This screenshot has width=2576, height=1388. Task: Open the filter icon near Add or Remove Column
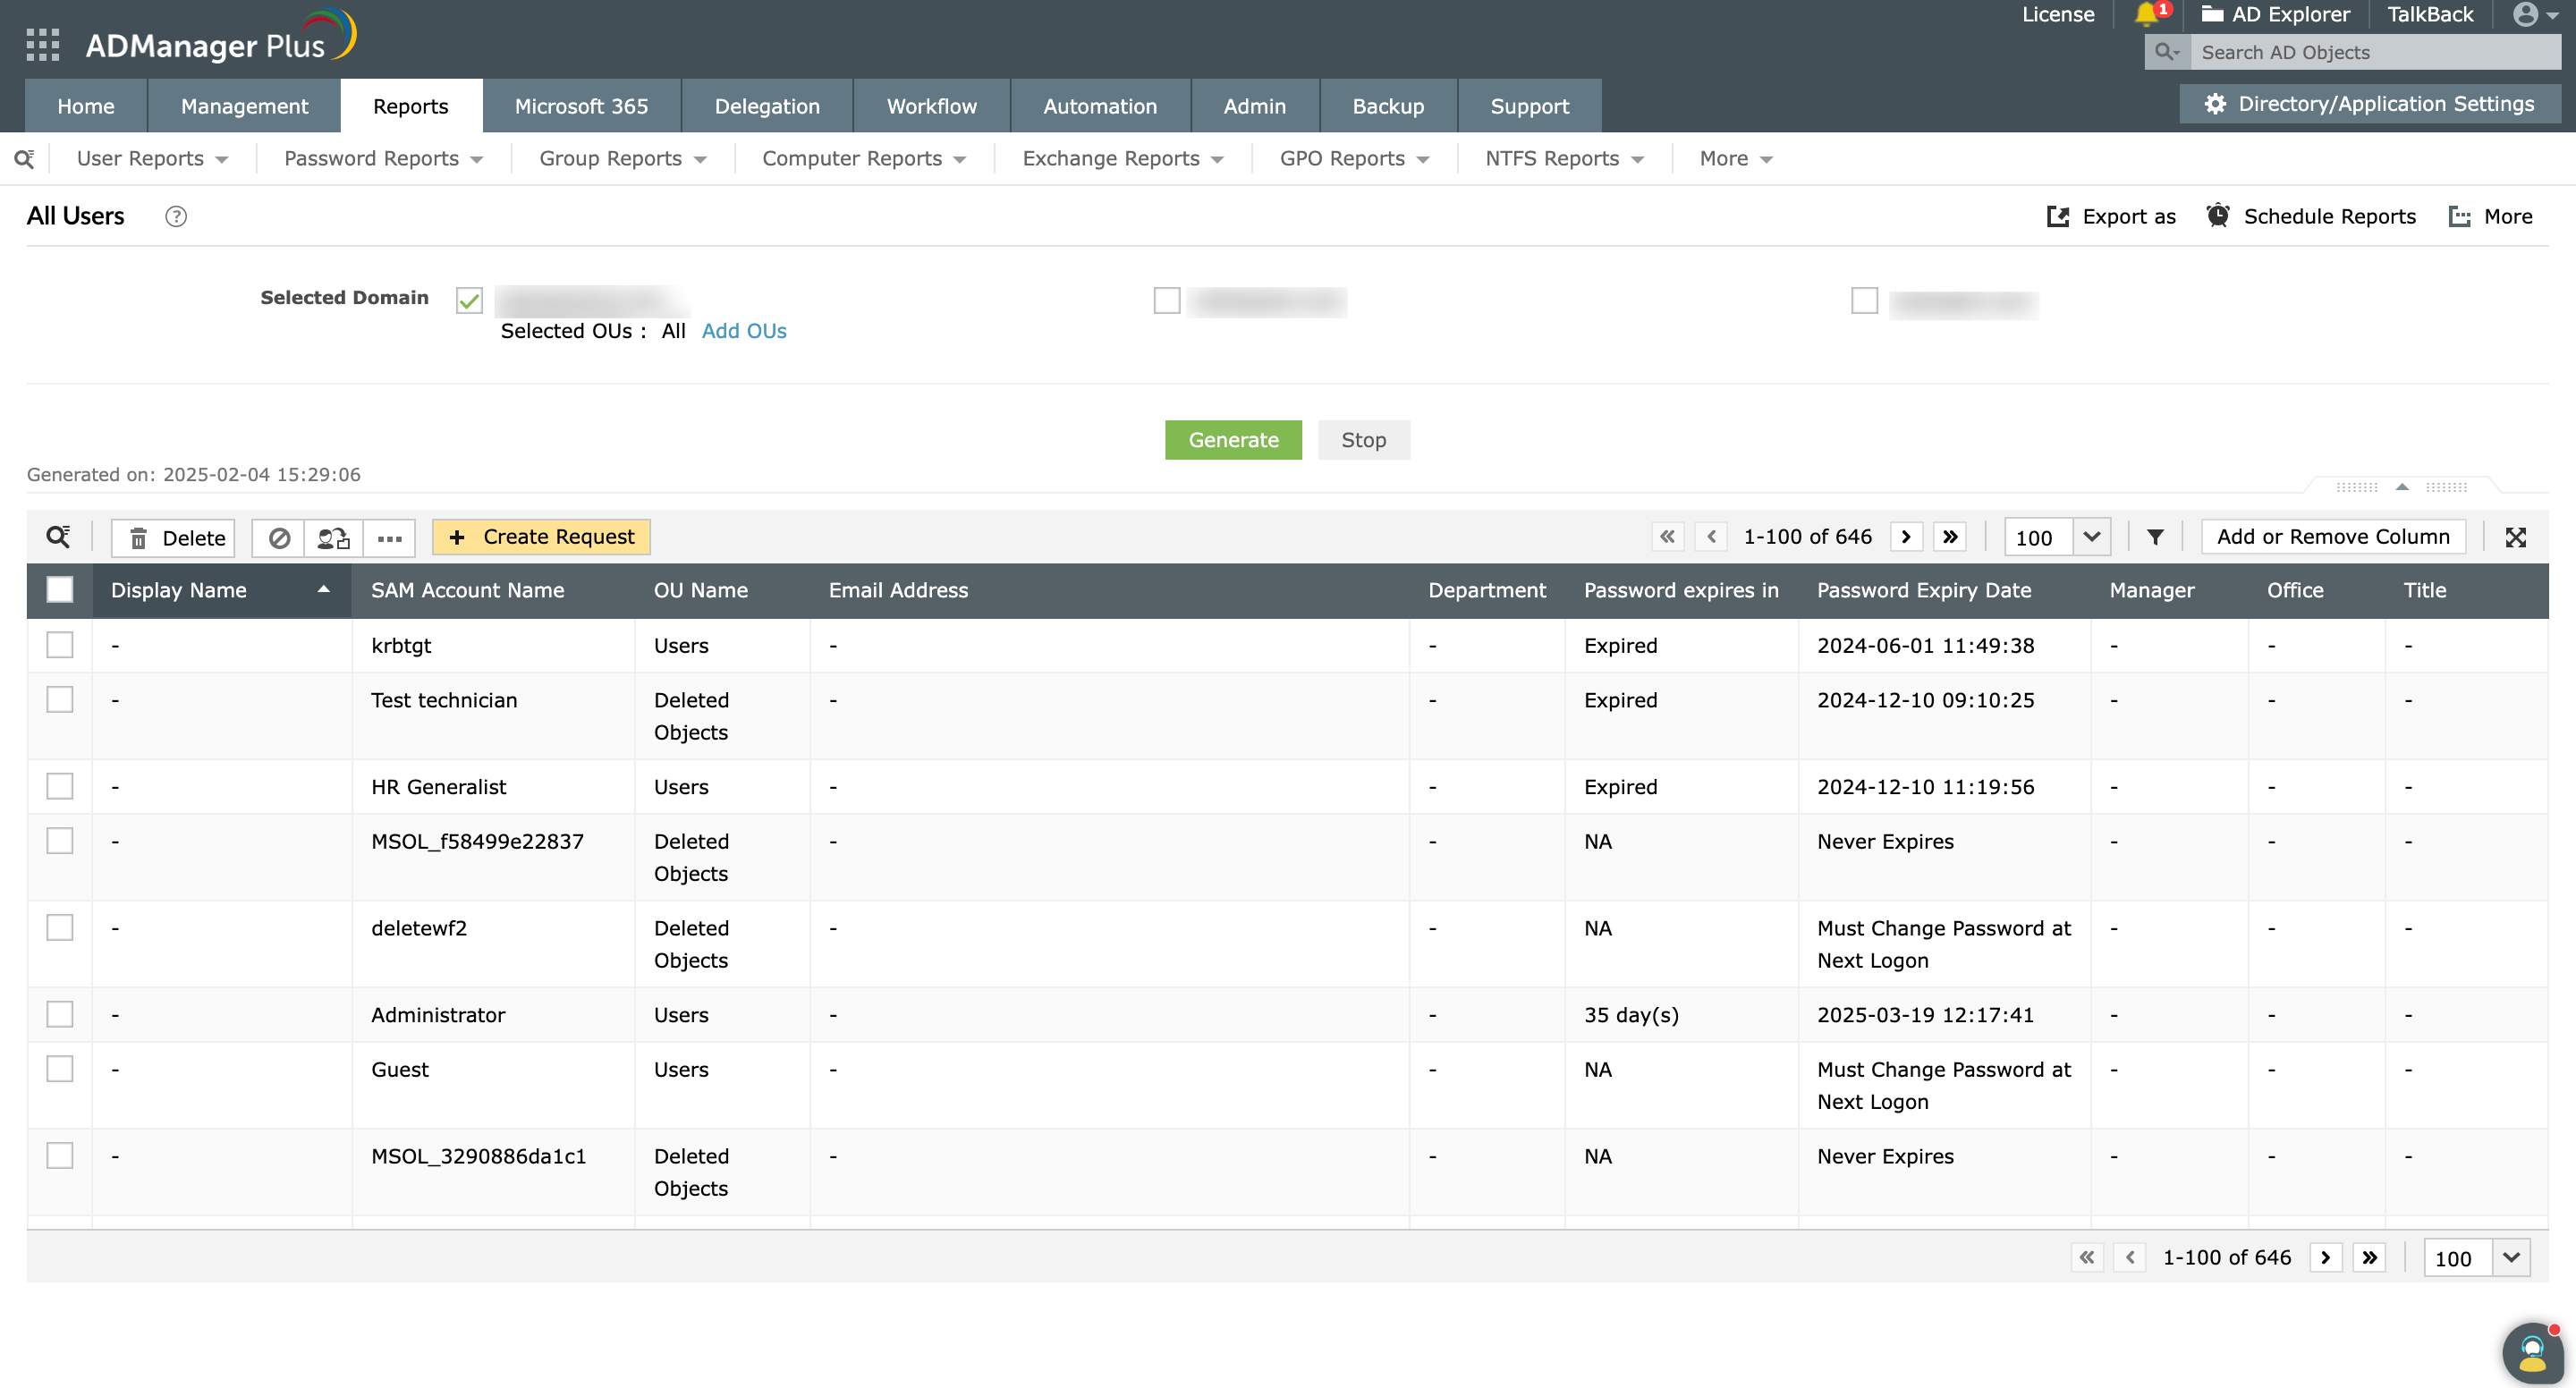(x=2155, y=537)
